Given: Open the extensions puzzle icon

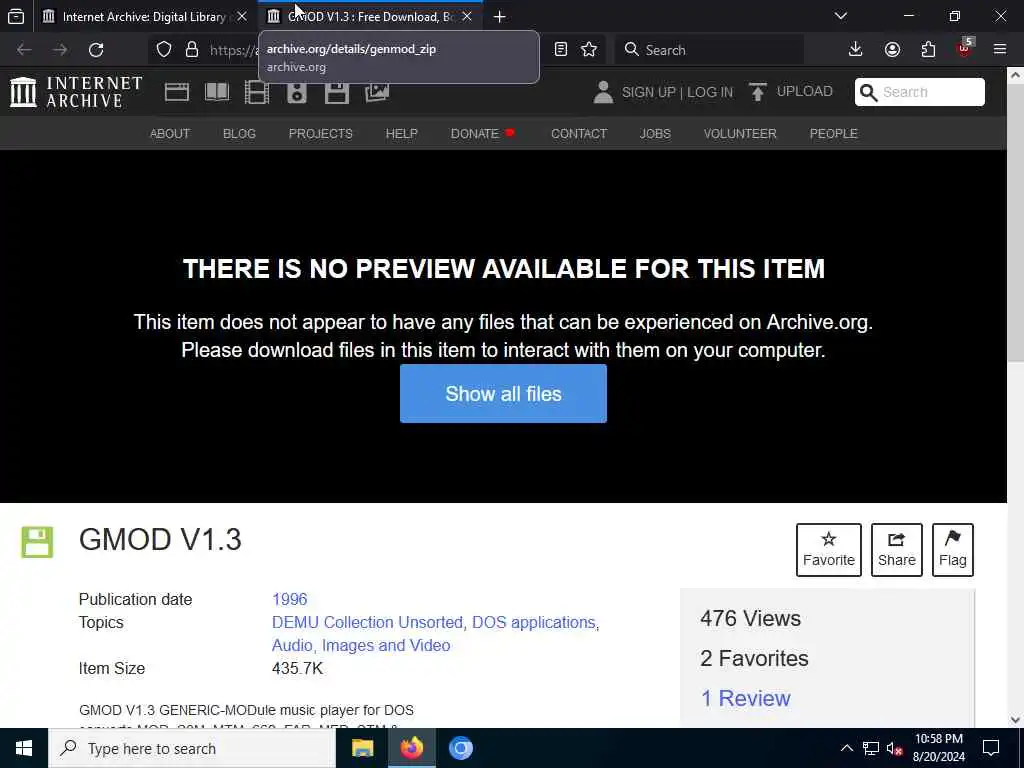Looking at the screenshot, I should (x=928, y=50).
